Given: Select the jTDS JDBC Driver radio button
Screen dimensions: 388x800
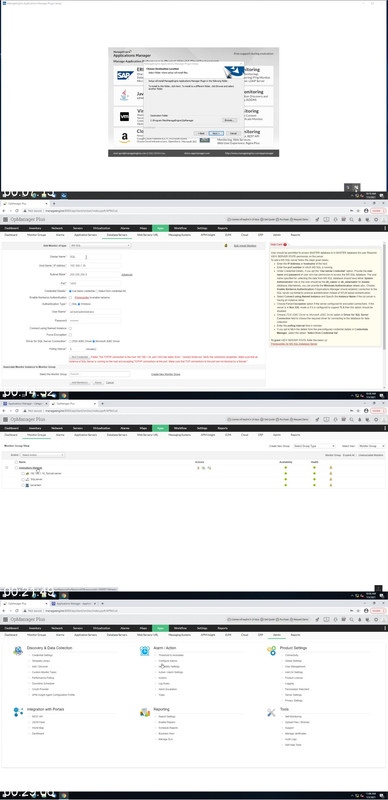Looking at the screenshot, I should click(x=70, y=340).
